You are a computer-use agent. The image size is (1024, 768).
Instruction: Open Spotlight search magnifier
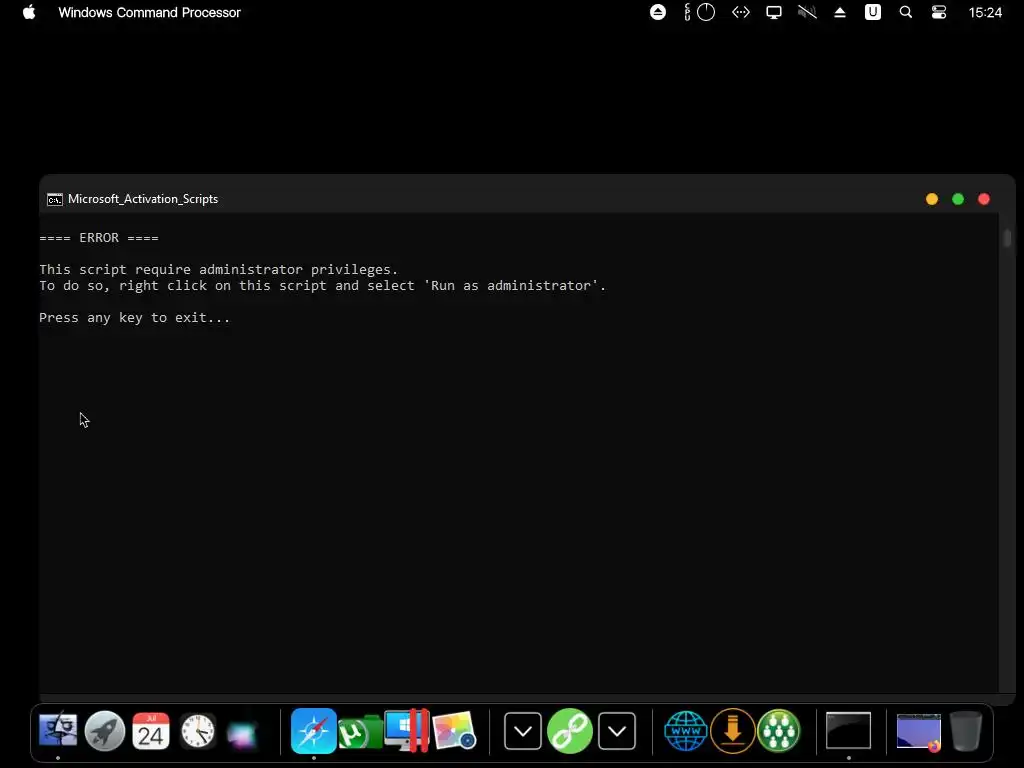click(x=906, y=12)
